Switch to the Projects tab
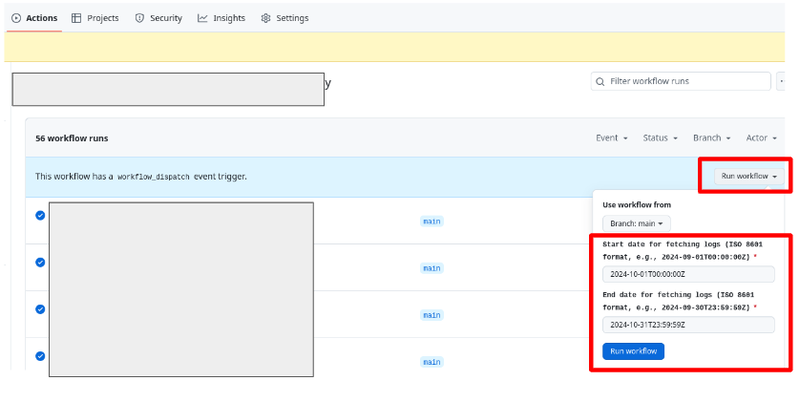 (x=95, y=18)
